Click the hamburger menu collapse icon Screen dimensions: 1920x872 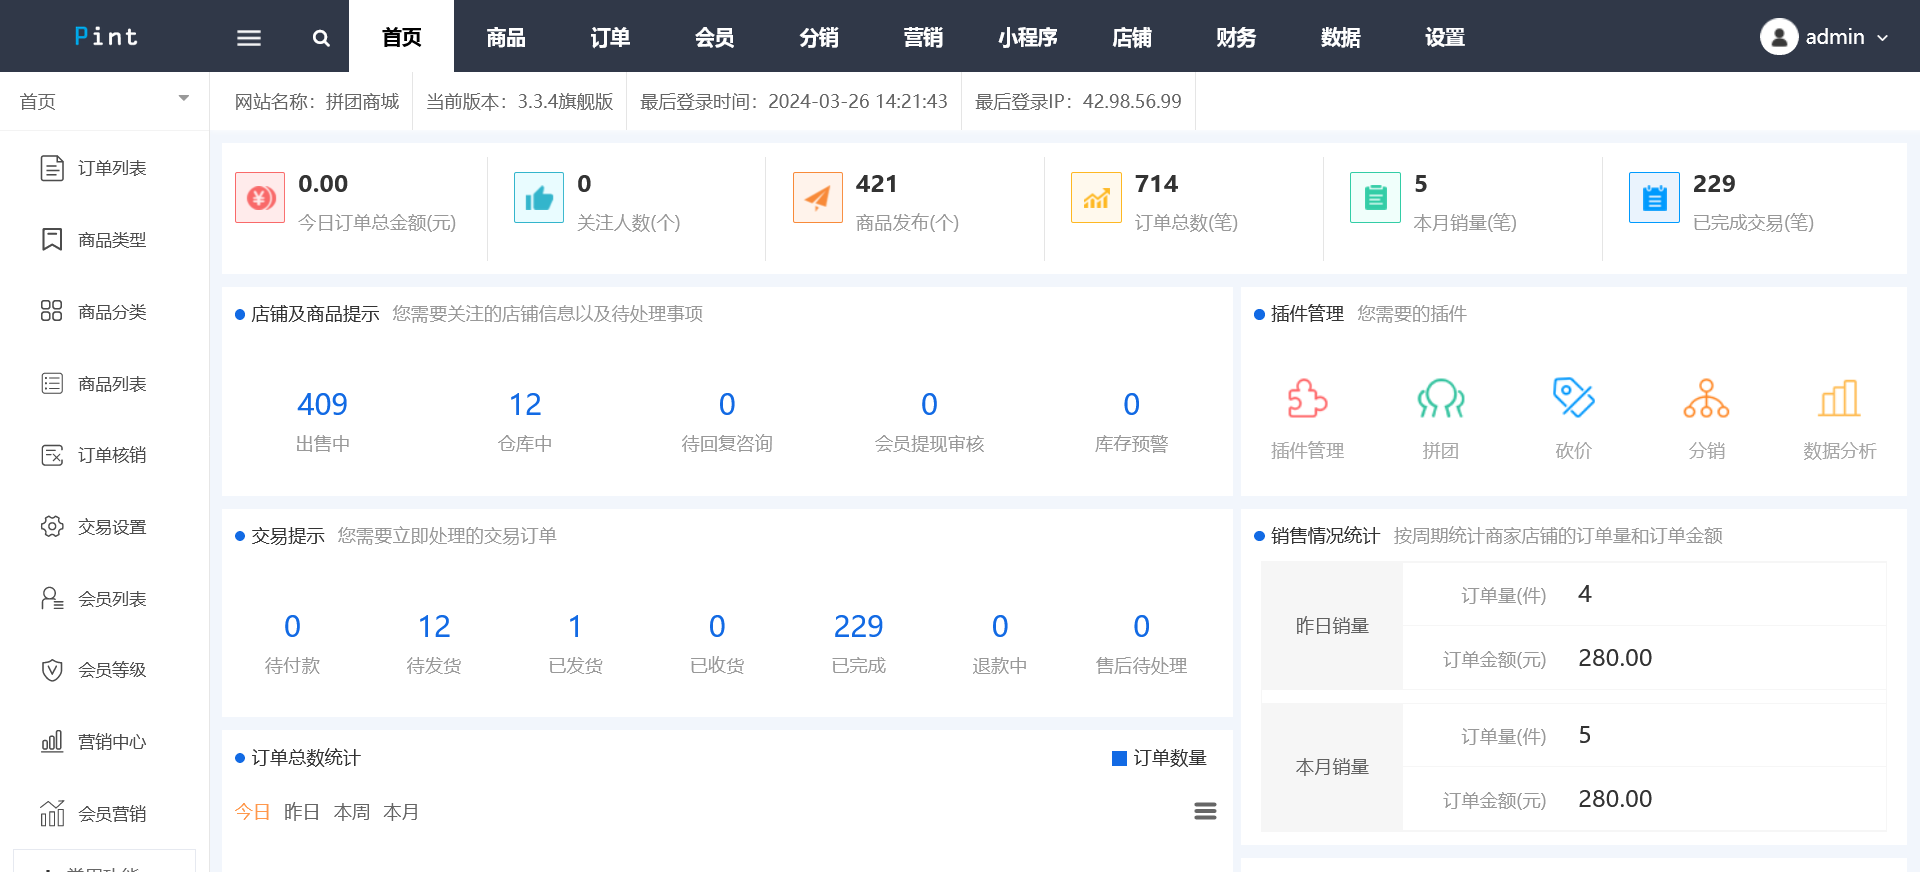249,38
